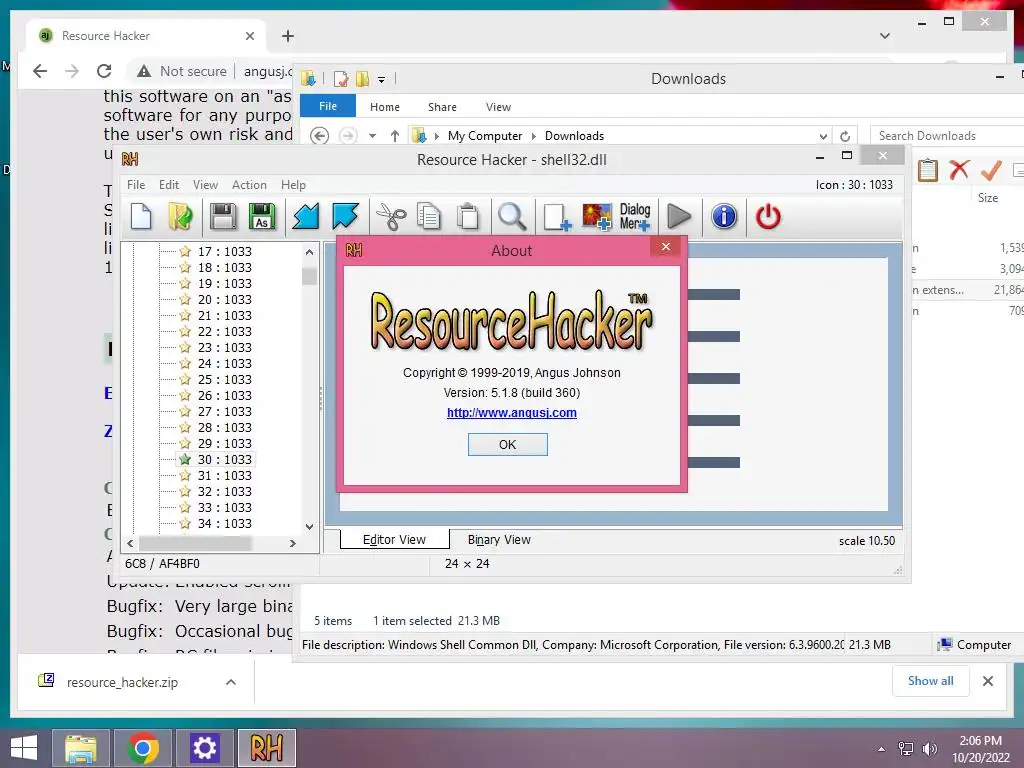
Task: Click the volume speaker tray icon
Action: coord(930,749)
